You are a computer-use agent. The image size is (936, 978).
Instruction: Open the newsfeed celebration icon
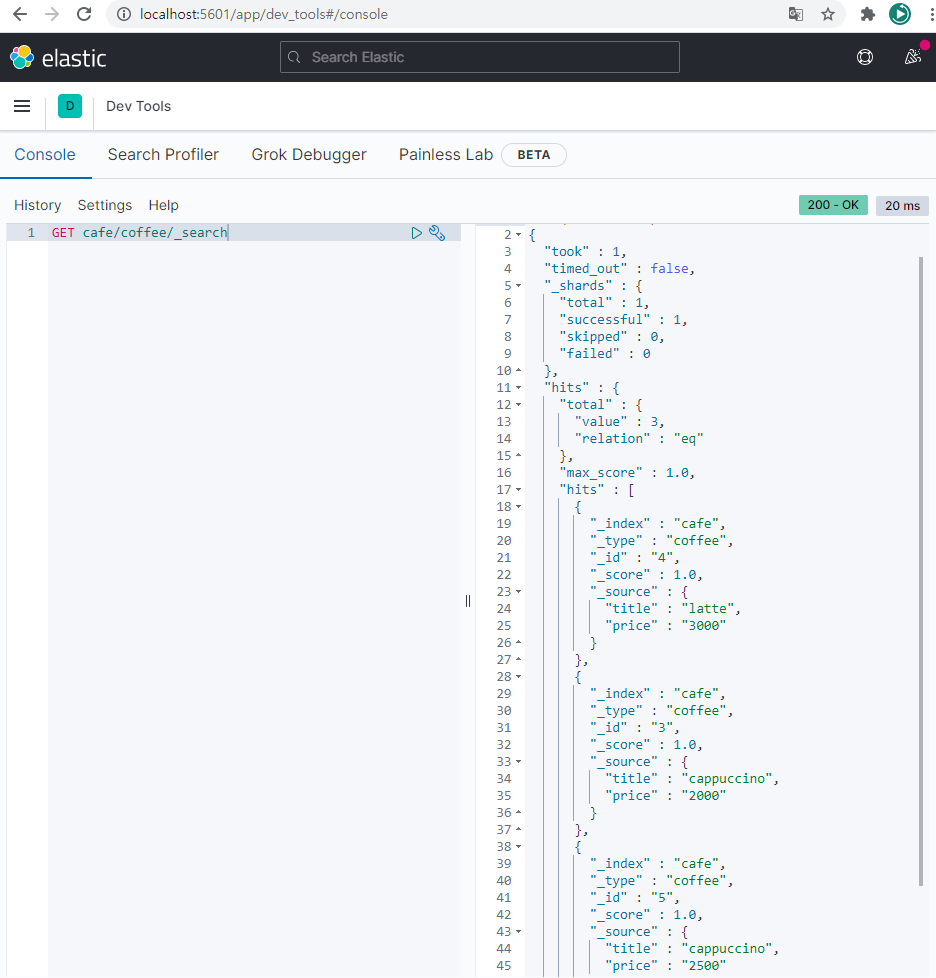click(x=913, y=57)
